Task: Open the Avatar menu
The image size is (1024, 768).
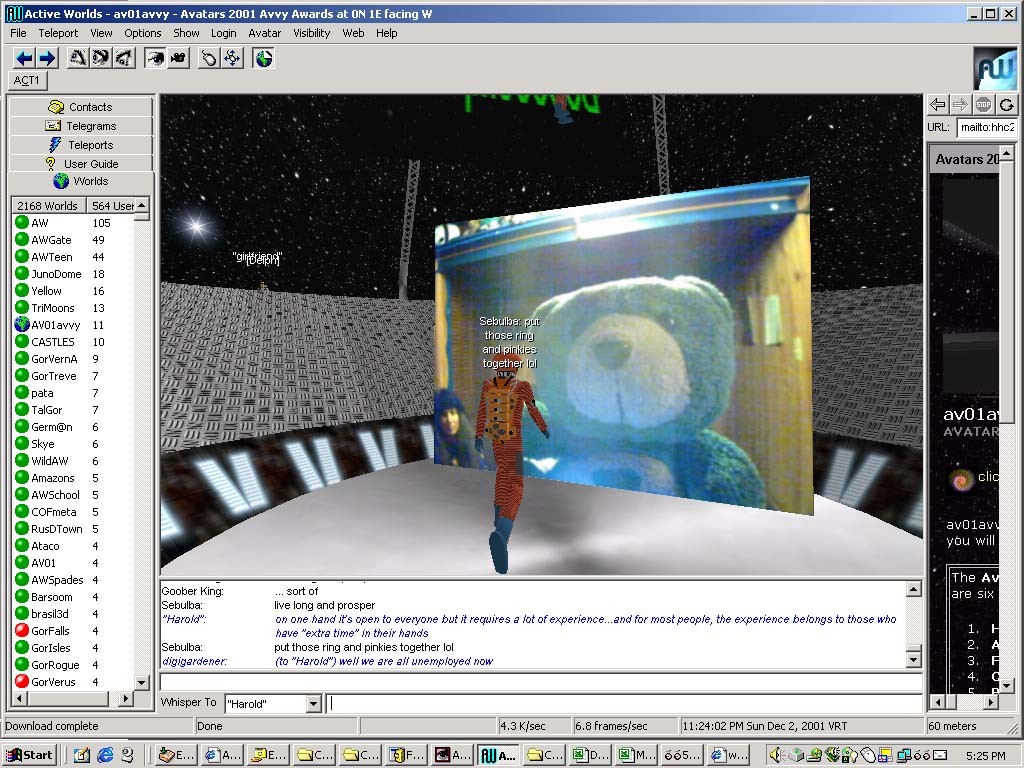Action: (x=265, y=33)
